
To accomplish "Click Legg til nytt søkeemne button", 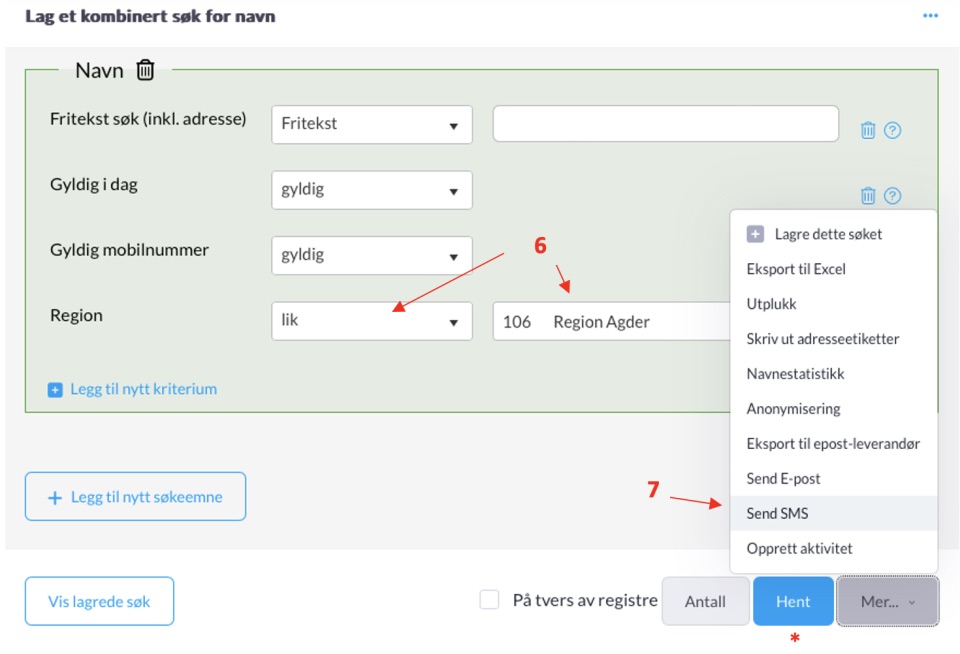I will [x=135, y=497].
